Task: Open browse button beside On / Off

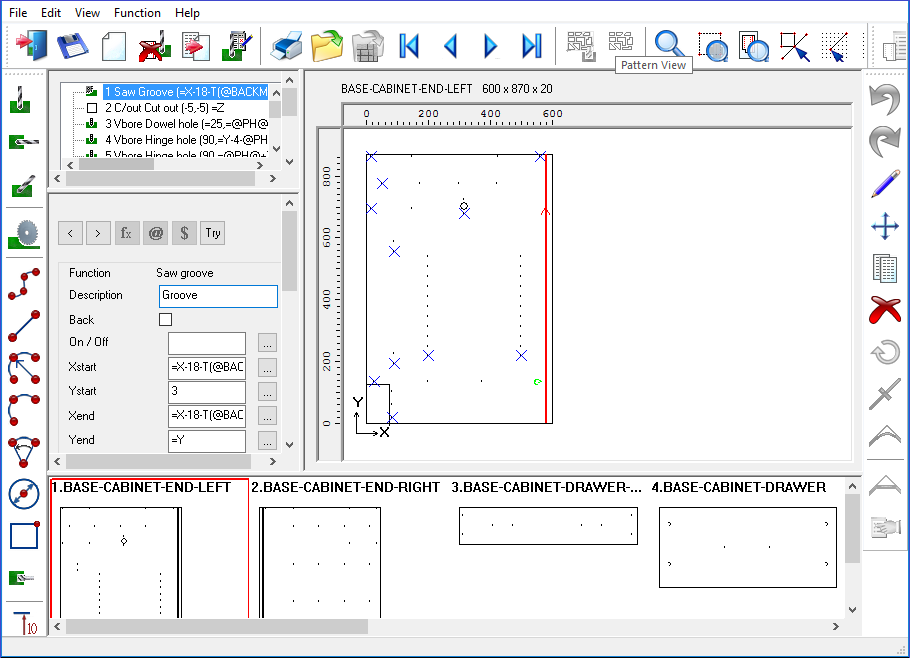Action: [x=267, y=343]
